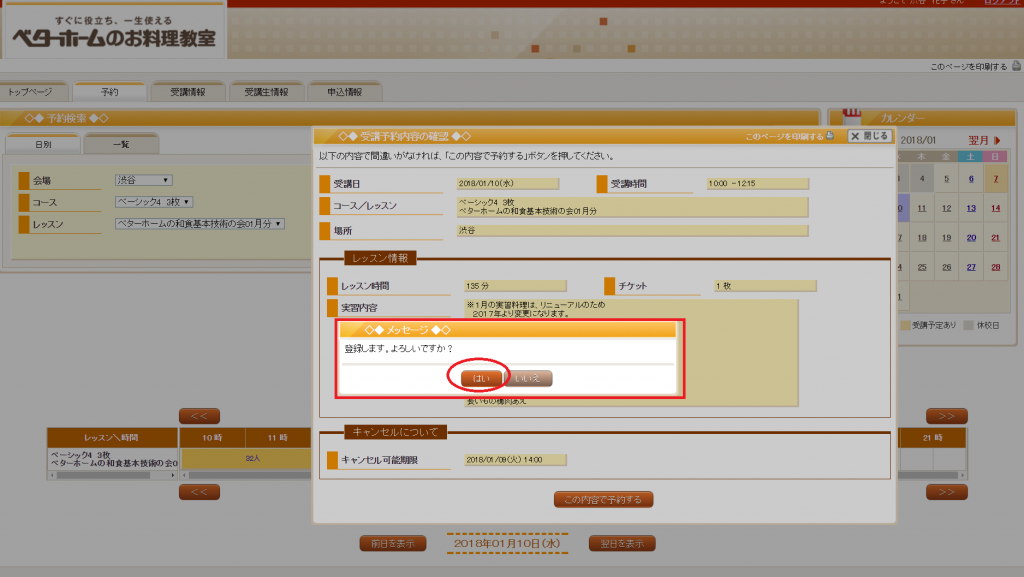This screenshot has width=1024, height=577.
Task: Select calendar date 6
Action: click(x=971, y=179)
